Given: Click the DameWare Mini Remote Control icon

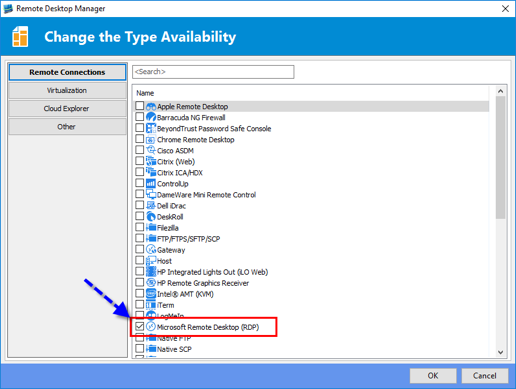Looking at the screenshot, I should coord(151,195).
